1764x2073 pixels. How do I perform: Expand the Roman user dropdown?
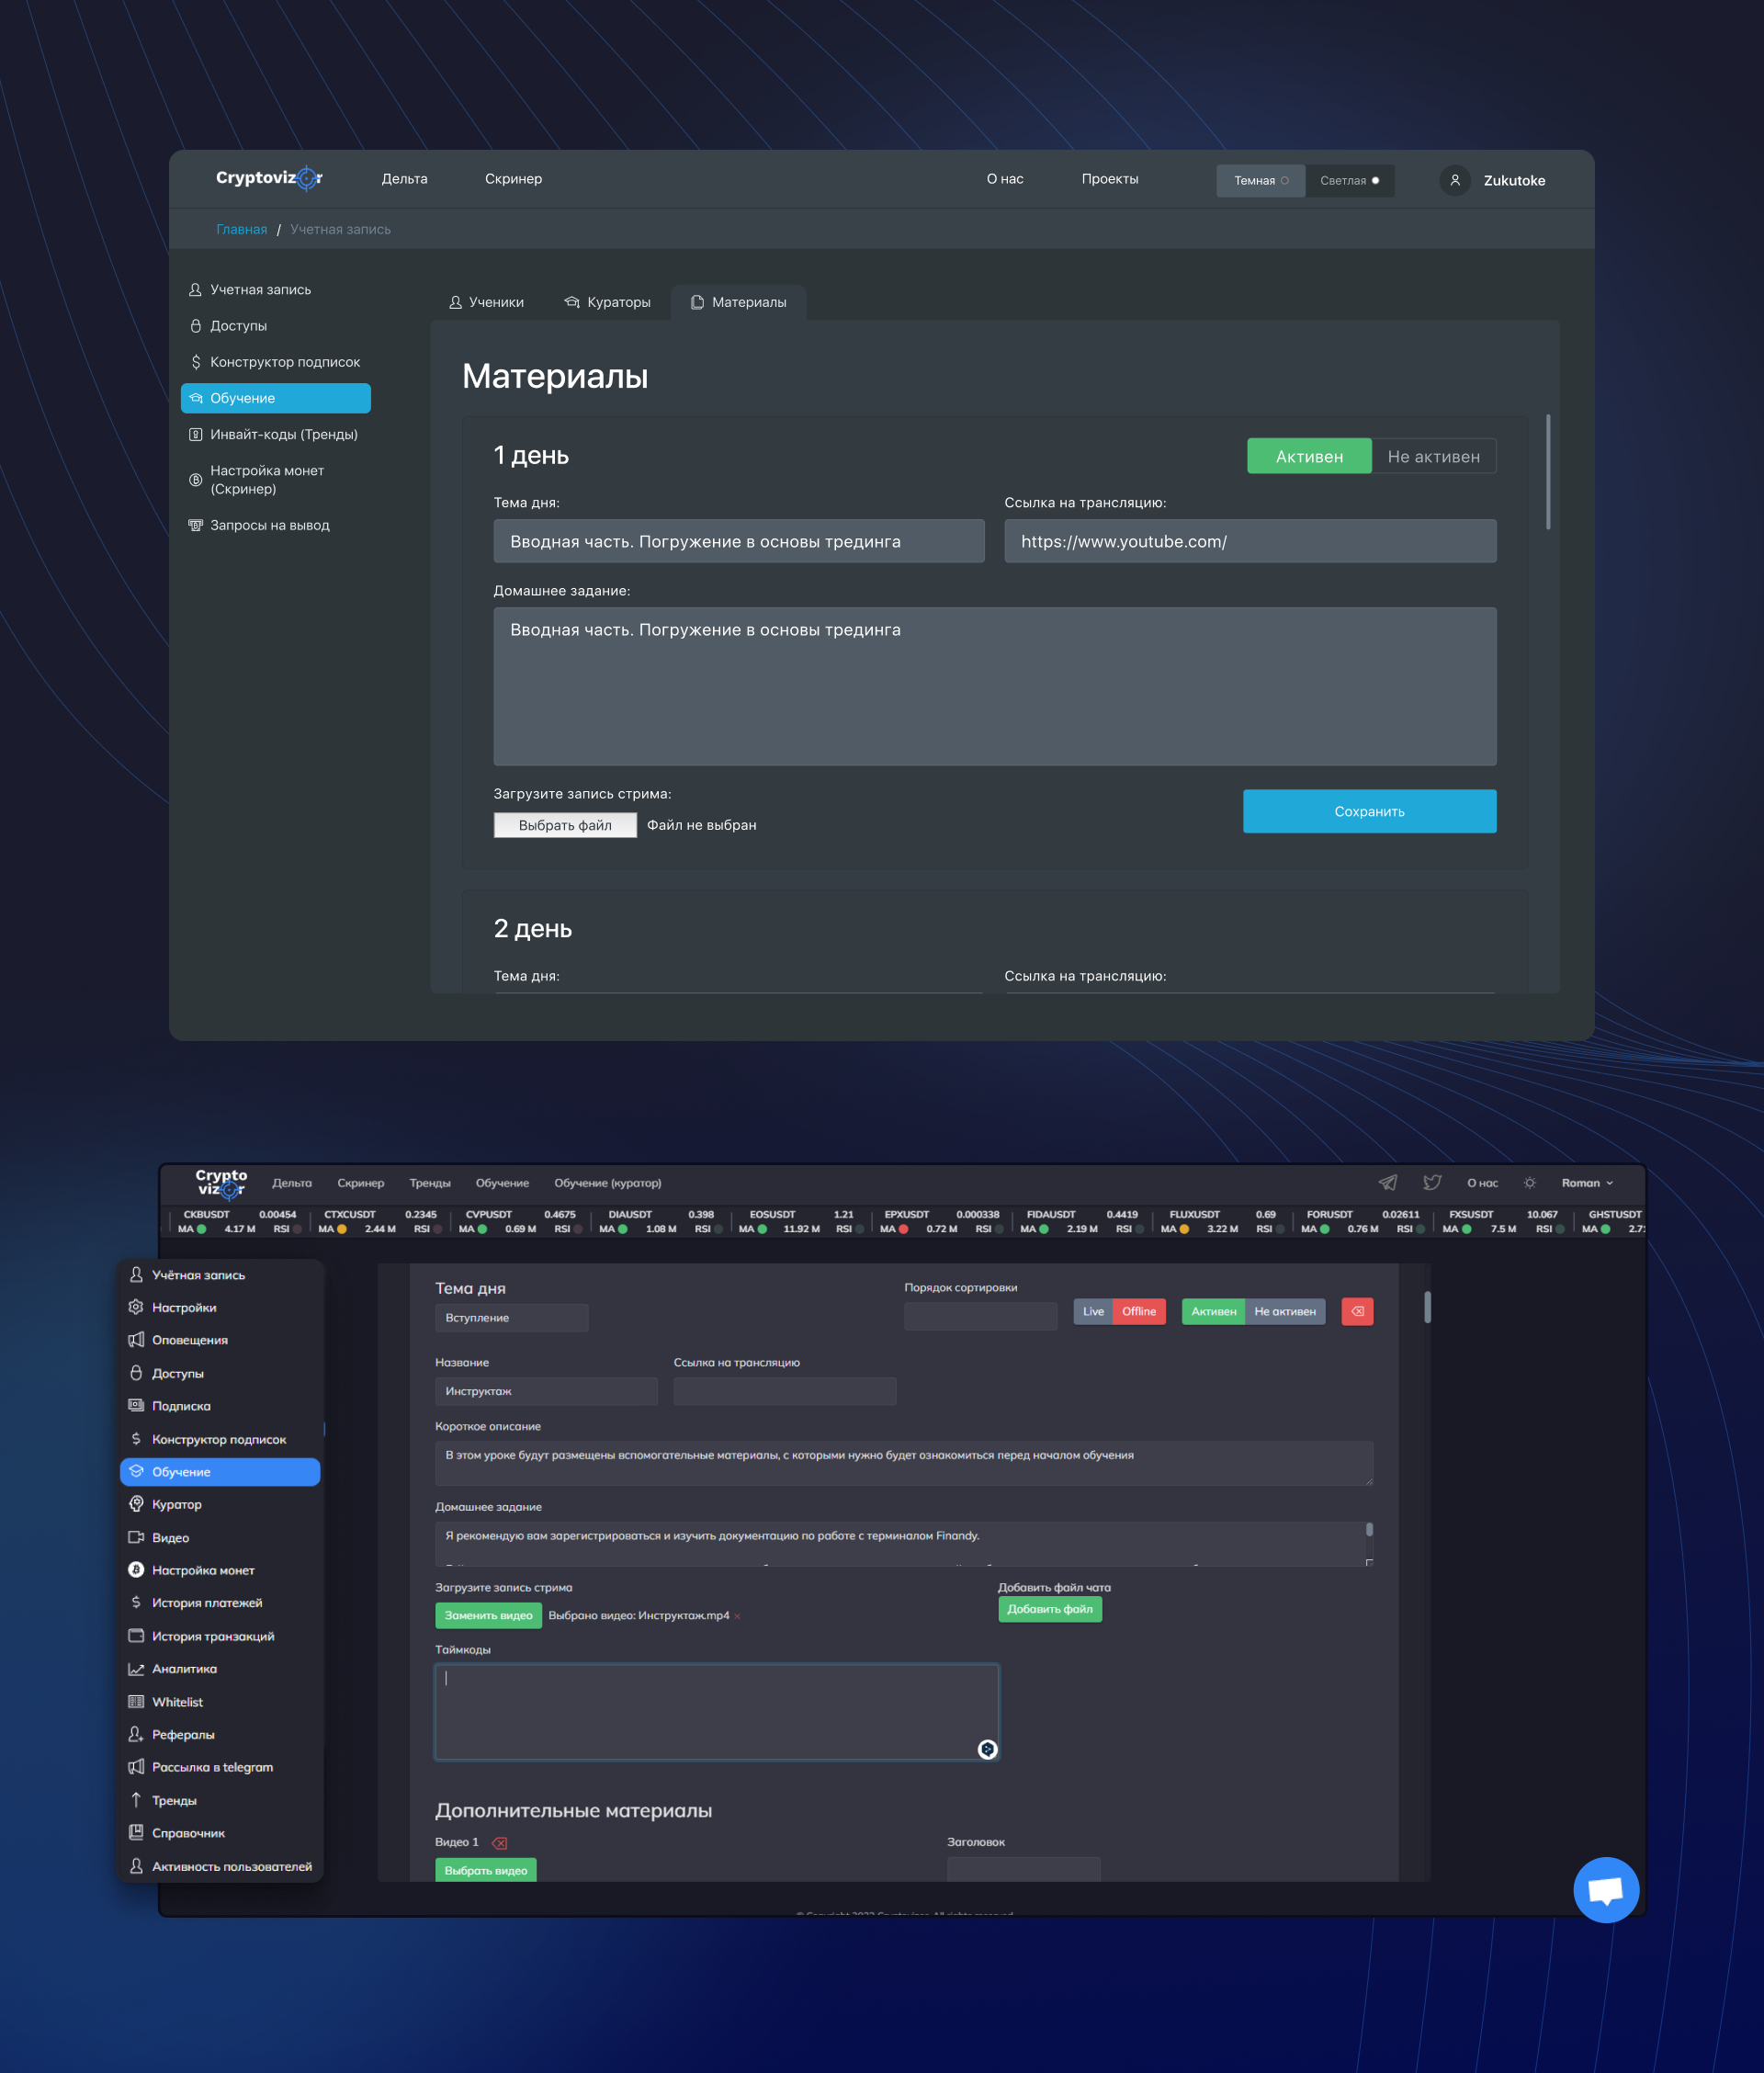pos(1587,1182)
